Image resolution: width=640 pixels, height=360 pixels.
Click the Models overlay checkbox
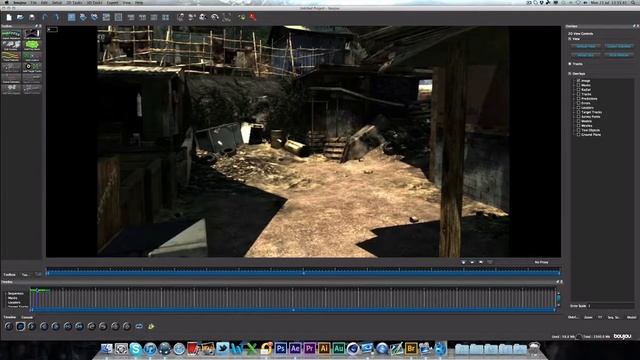click(578, 121)
